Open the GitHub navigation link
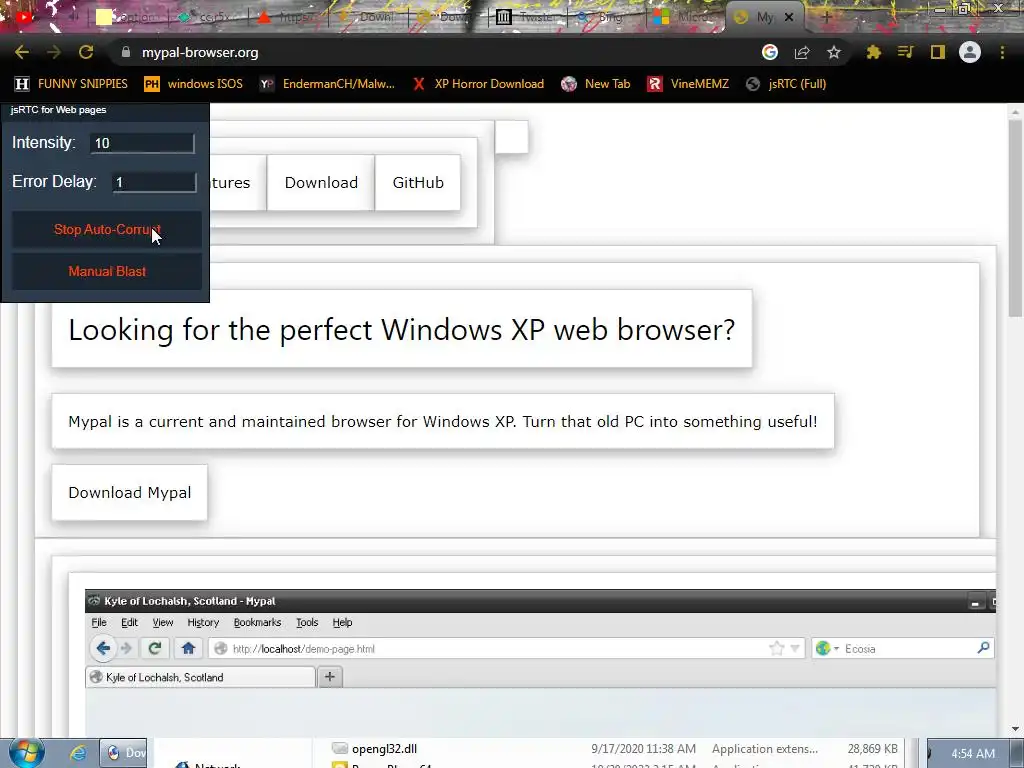Viewport: 1024px width, 768px height. pos(418,182)
